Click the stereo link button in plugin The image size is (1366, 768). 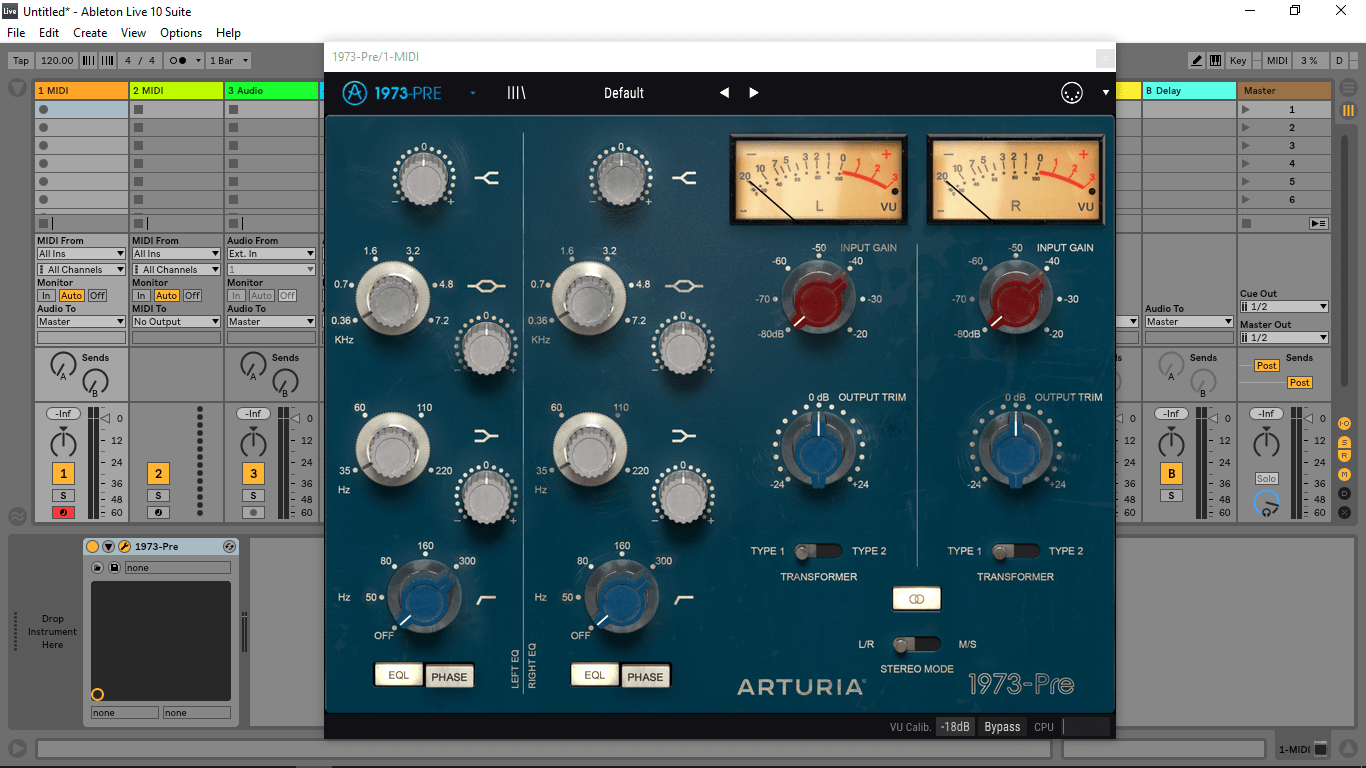(917, 598)
